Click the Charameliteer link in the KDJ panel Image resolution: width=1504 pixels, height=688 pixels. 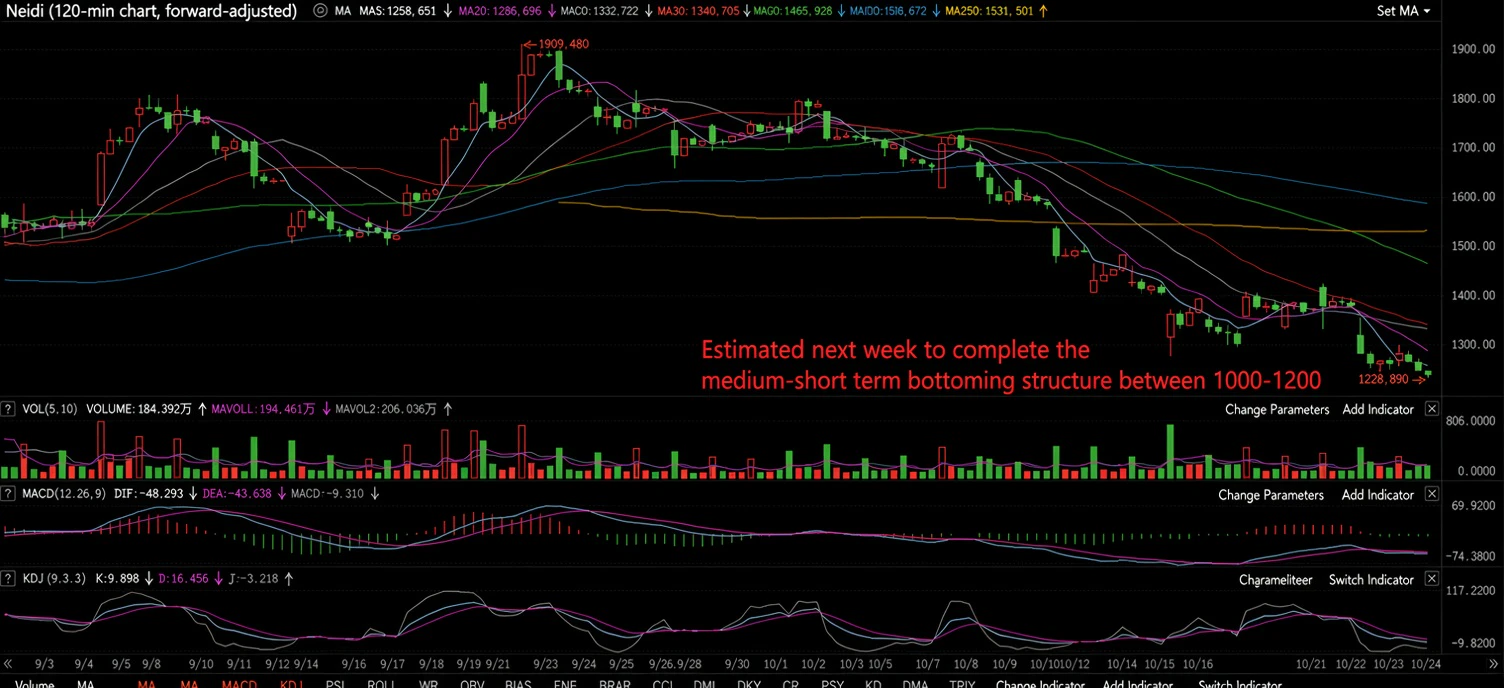(x=1276, y=580)
